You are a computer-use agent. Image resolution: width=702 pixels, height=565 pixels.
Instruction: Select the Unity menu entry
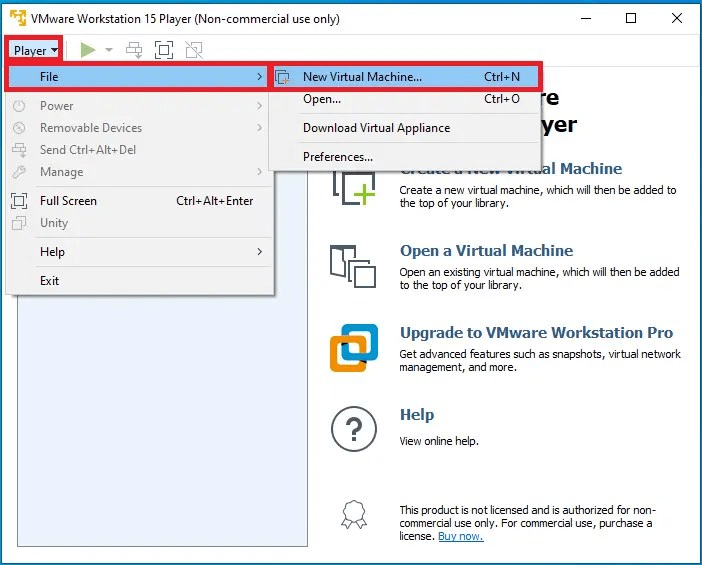click(138, 223)
